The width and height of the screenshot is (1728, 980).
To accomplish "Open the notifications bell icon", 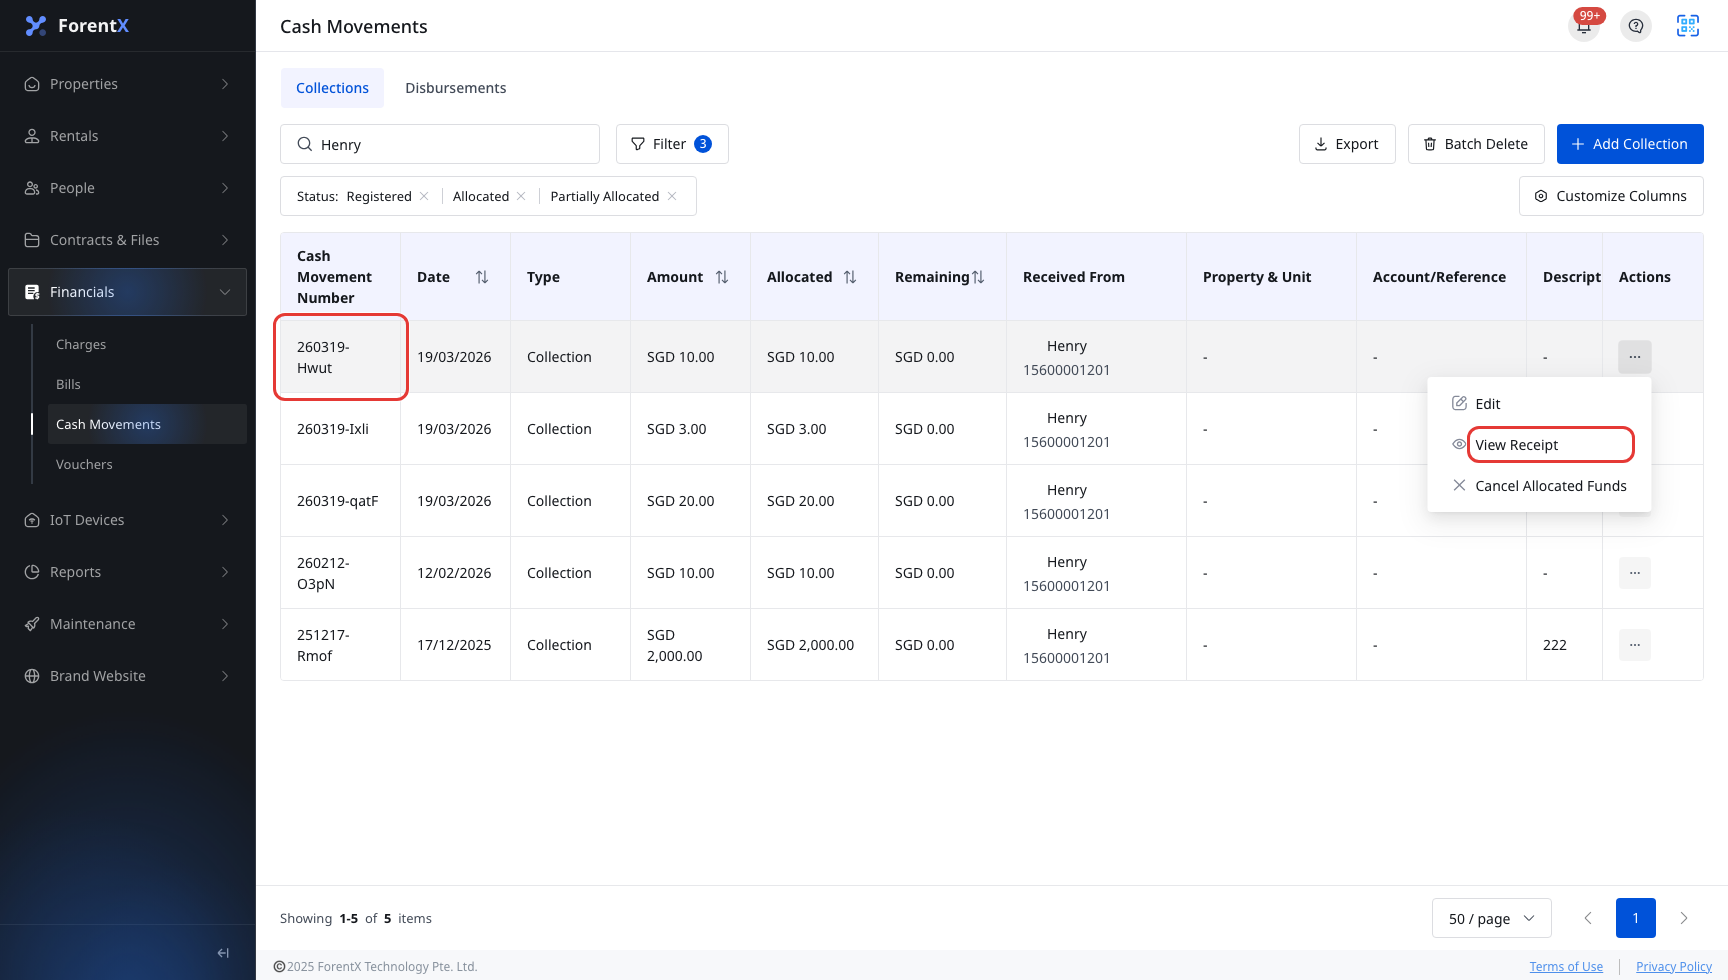I will tap(1584, 26).
